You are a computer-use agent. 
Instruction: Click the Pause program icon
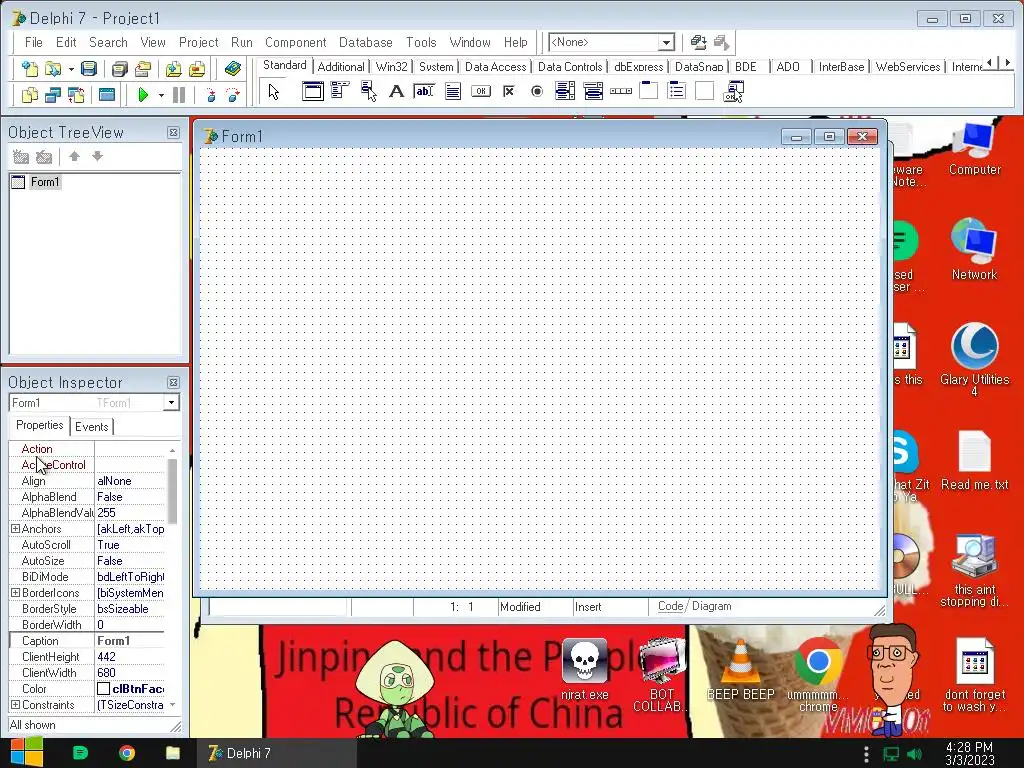(178, 95)
